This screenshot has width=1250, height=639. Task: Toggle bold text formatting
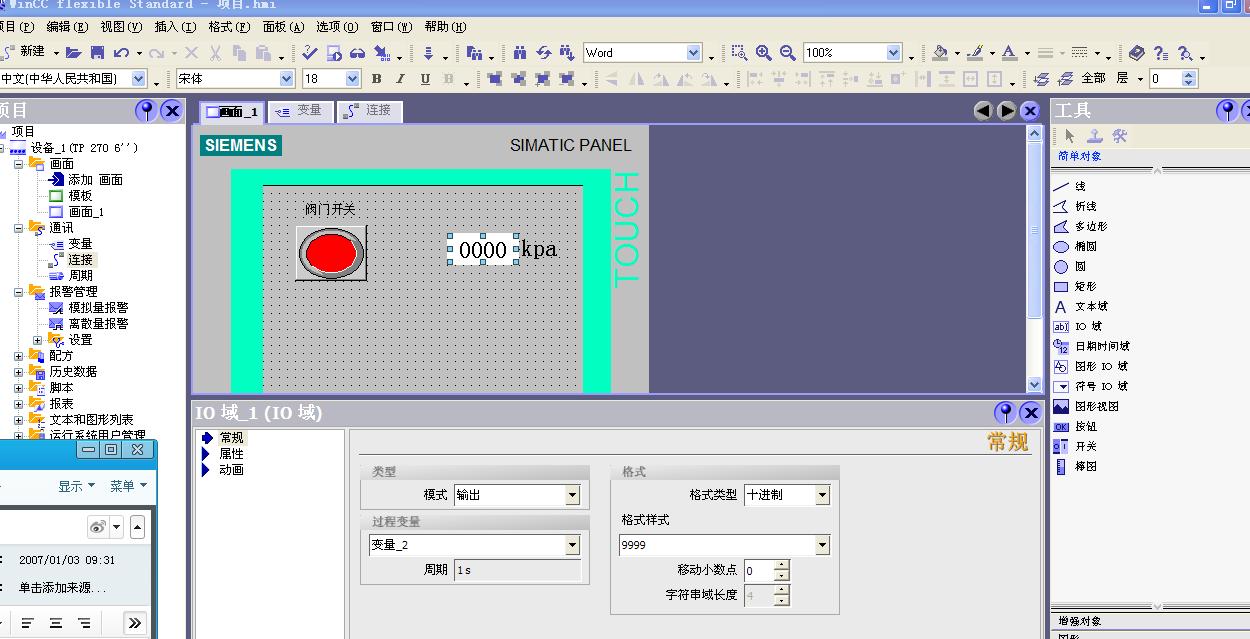coord(376,78)
